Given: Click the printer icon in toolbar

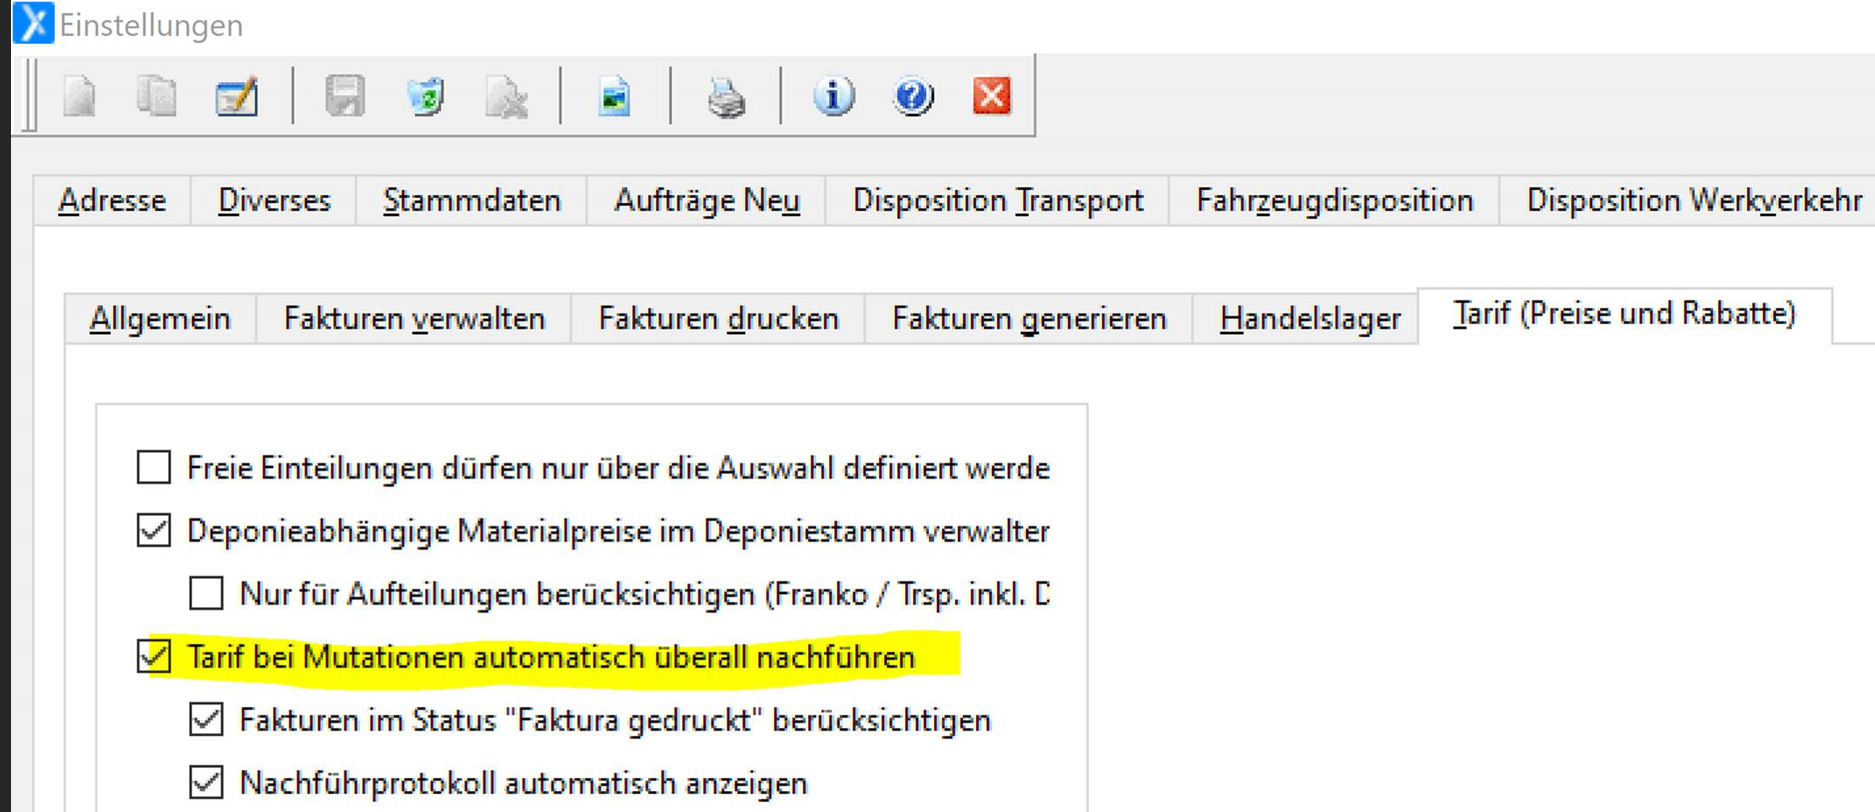Looking at the screenshot, I should (726, 98).
